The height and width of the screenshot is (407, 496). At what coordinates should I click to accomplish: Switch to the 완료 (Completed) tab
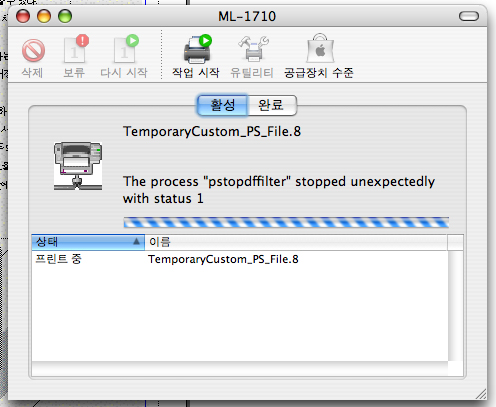[272, 105]
